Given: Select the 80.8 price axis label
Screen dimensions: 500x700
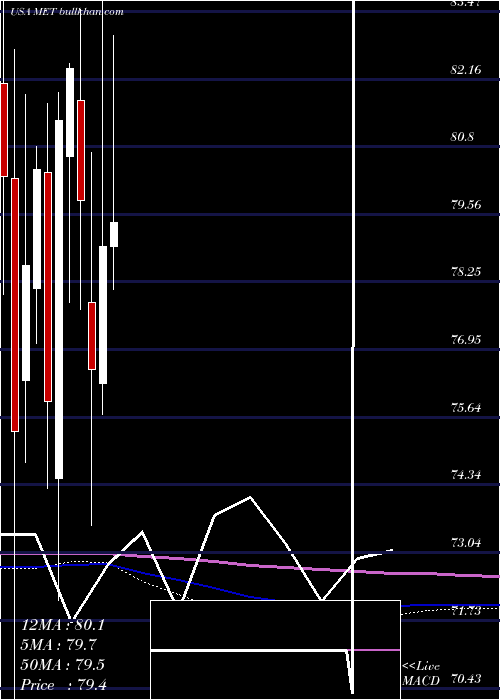Looking at the screenshot, I should [462, 137].
